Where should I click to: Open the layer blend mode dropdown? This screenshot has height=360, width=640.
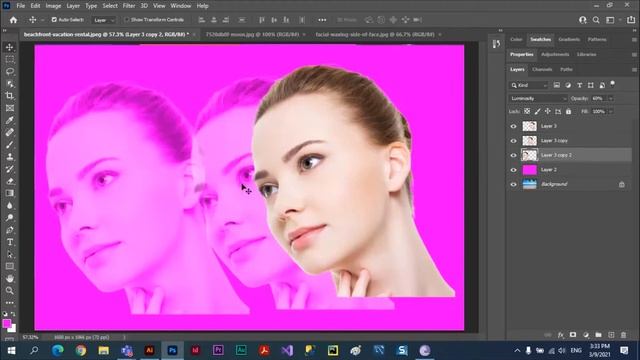(x=538, y=98)
